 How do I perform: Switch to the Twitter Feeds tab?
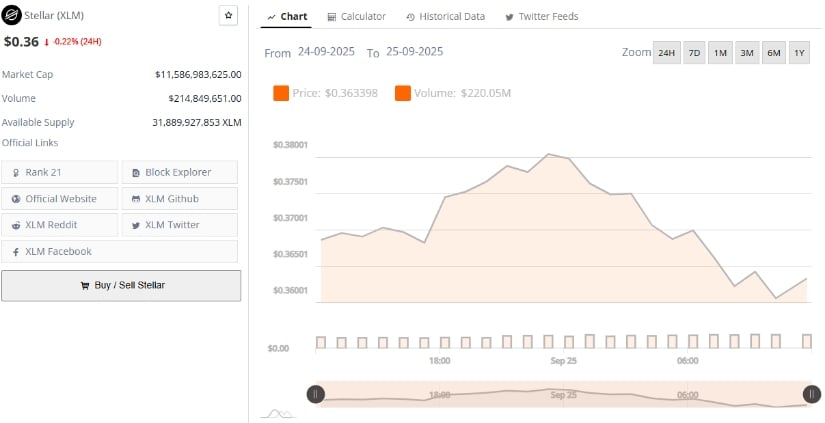[541, 17]
